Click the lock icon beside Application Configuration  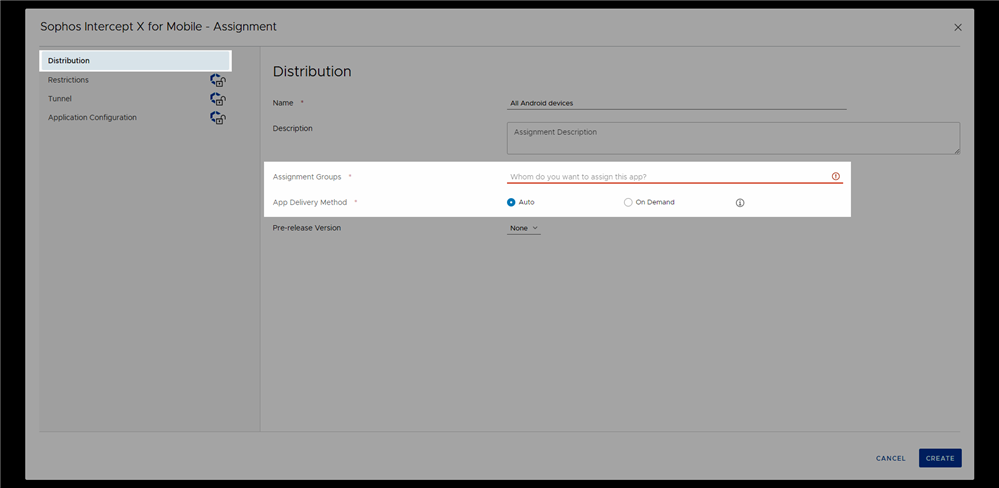(218, 118)
